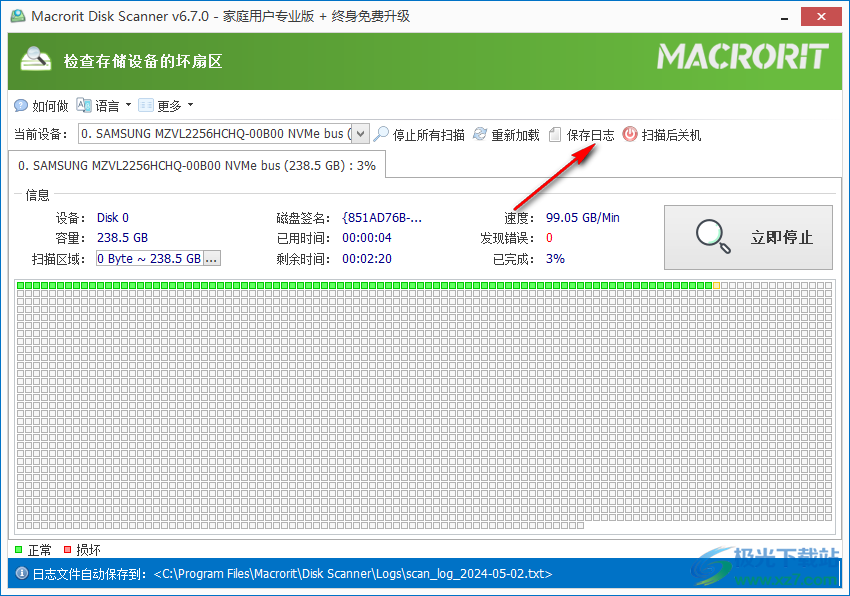The height and width of the screenshot is (596, 850).
Task: Toggle the 损坏 legend indicator
Action: [x=69, y=549]
